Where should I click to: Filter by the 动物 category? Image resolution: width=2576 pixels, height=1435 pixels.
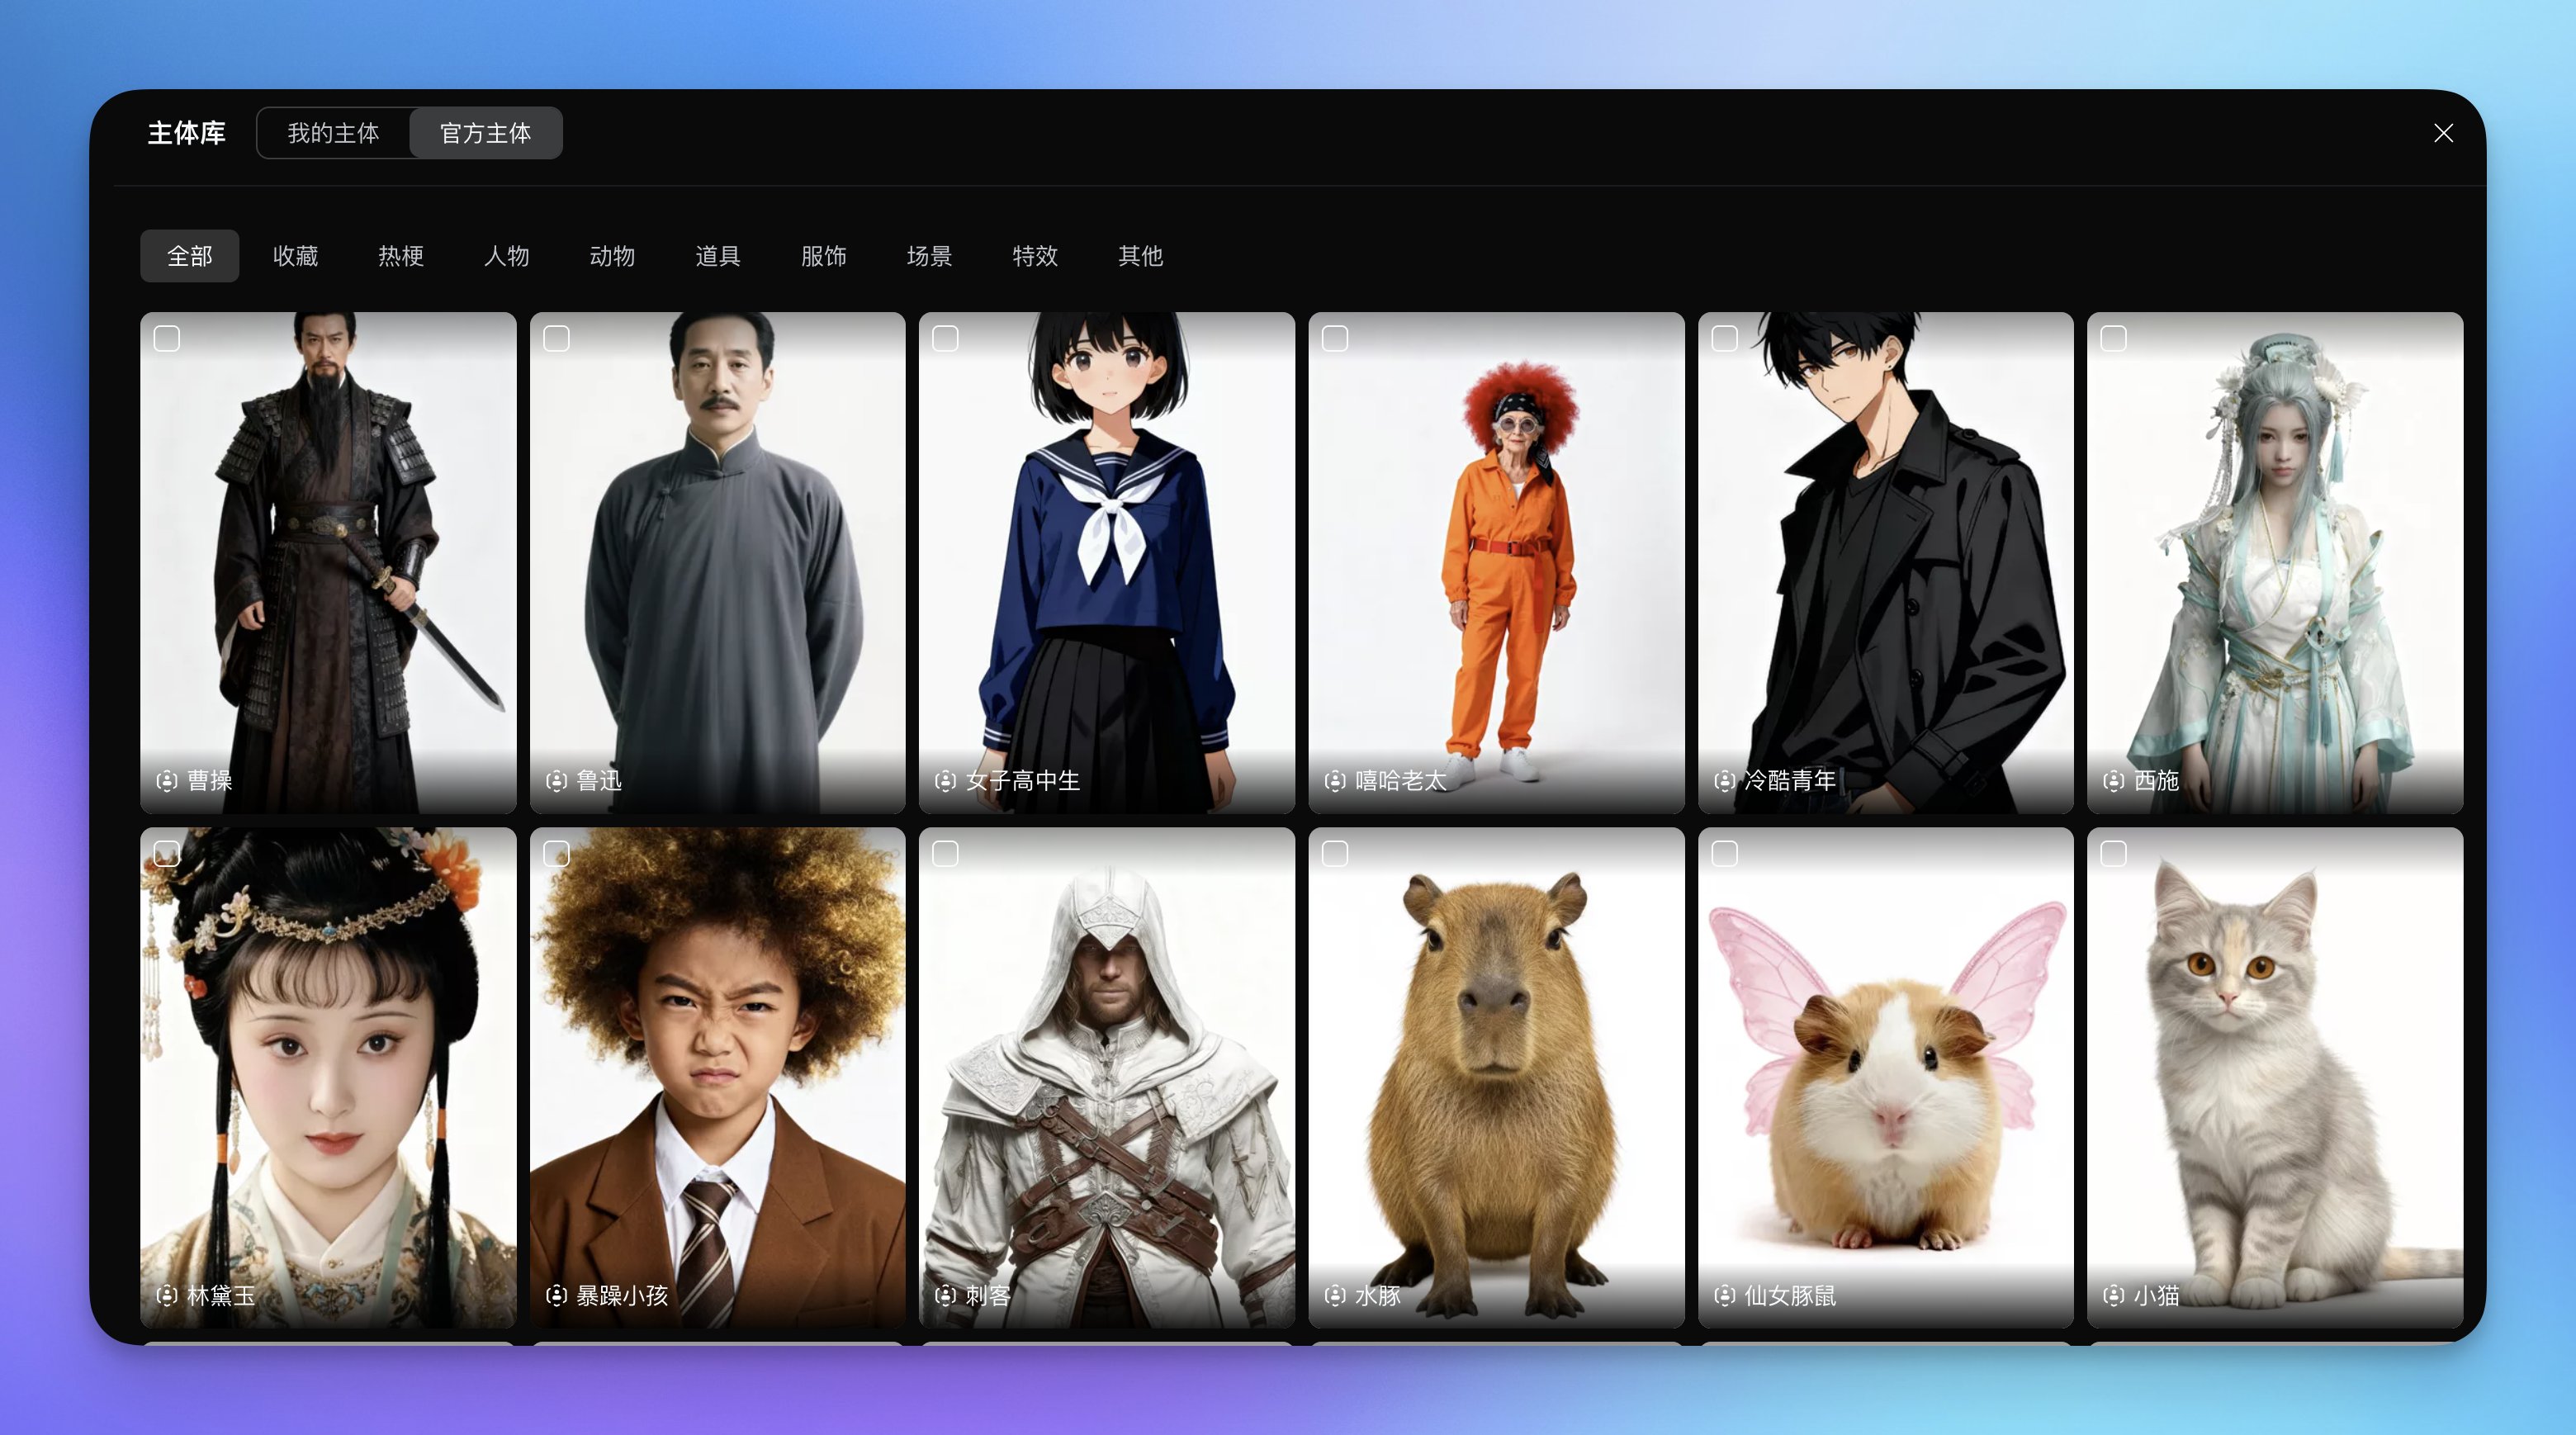click(x=612, y=256)
